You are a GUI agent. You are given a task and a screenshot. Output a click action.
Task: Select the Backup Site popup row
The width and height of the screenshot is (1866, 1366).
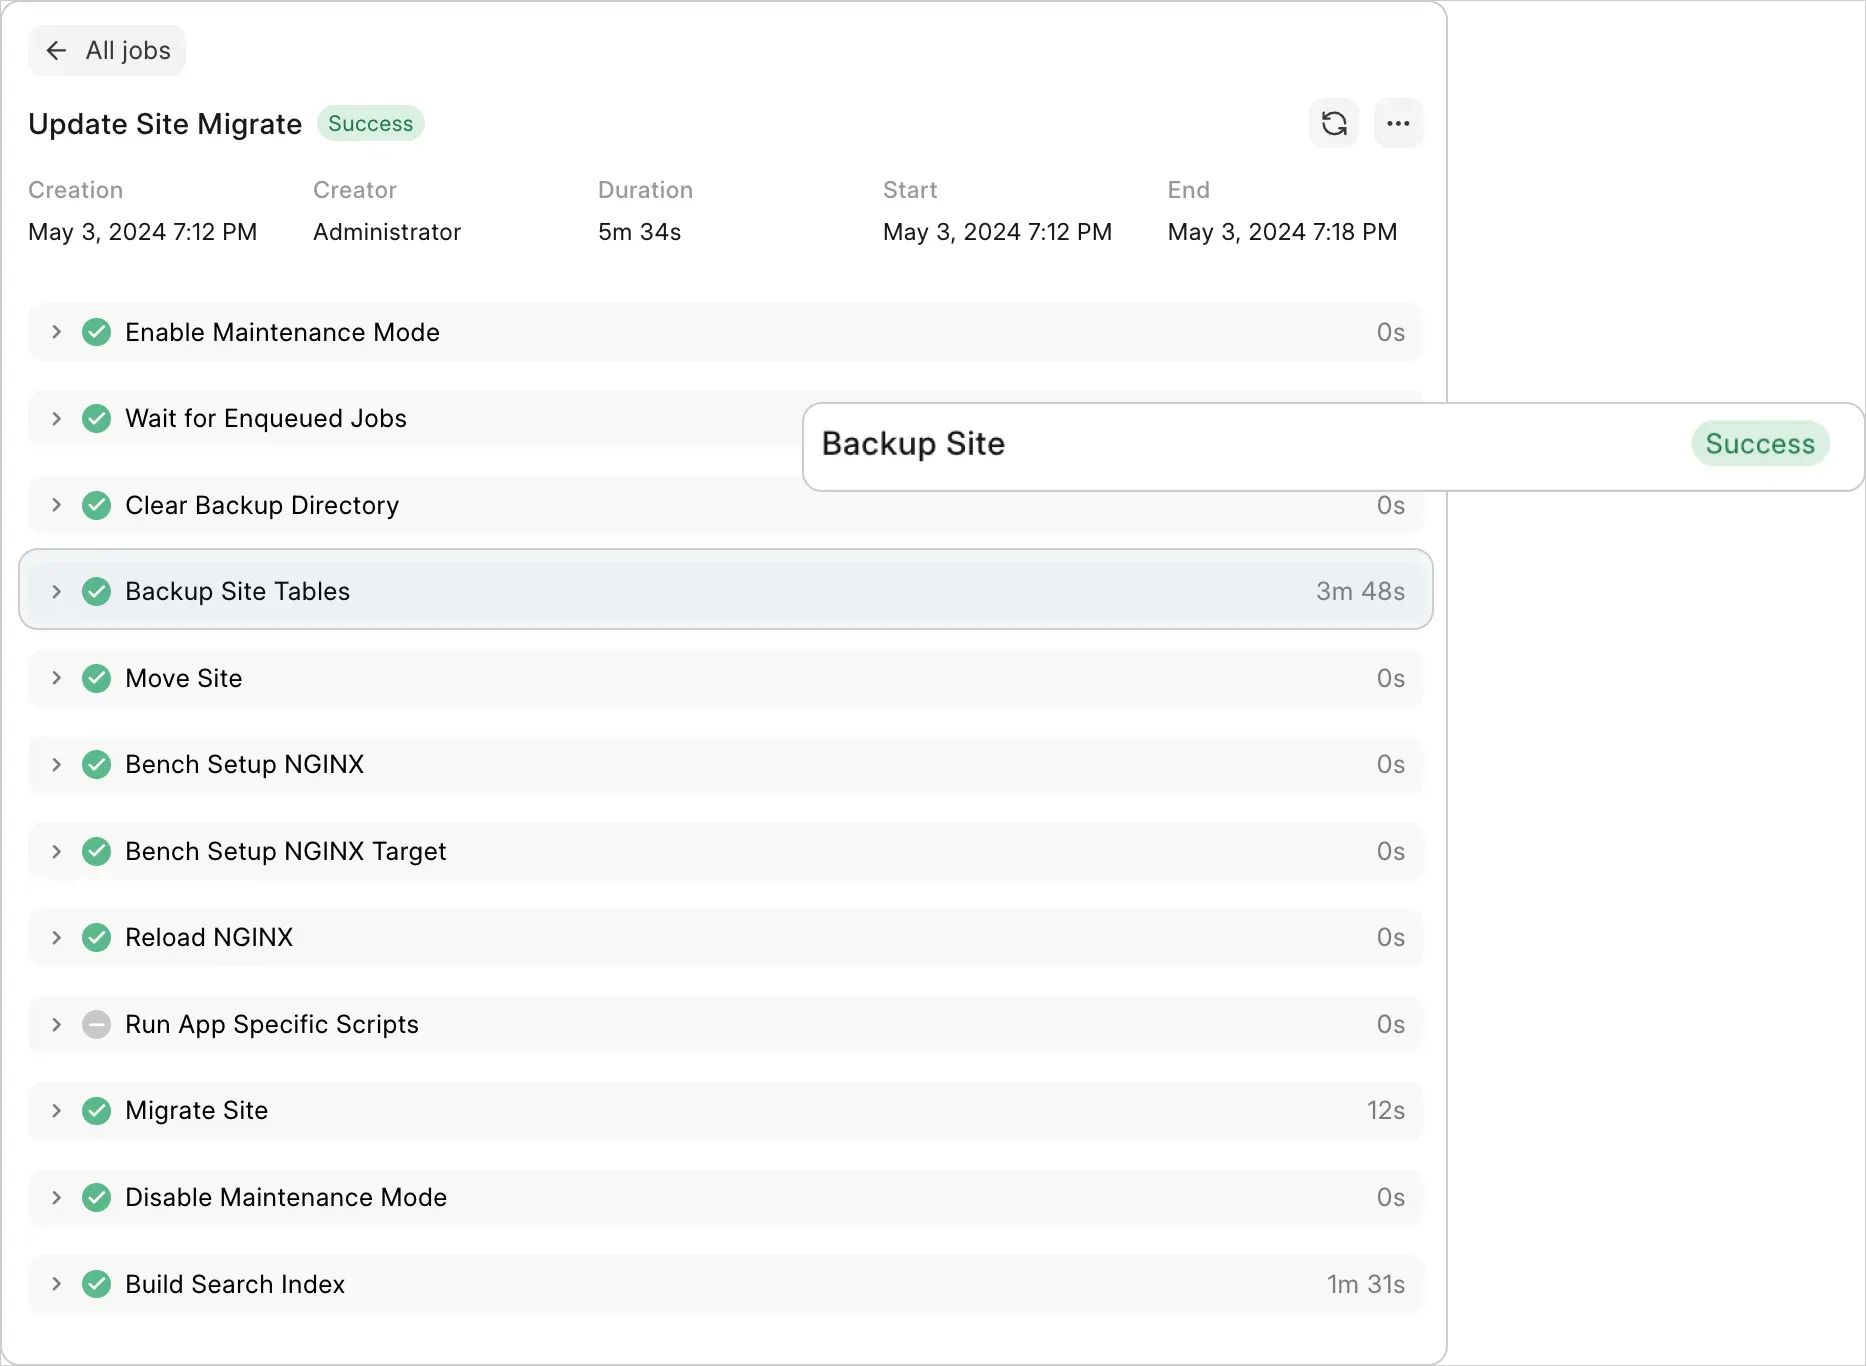(1200, 445)
